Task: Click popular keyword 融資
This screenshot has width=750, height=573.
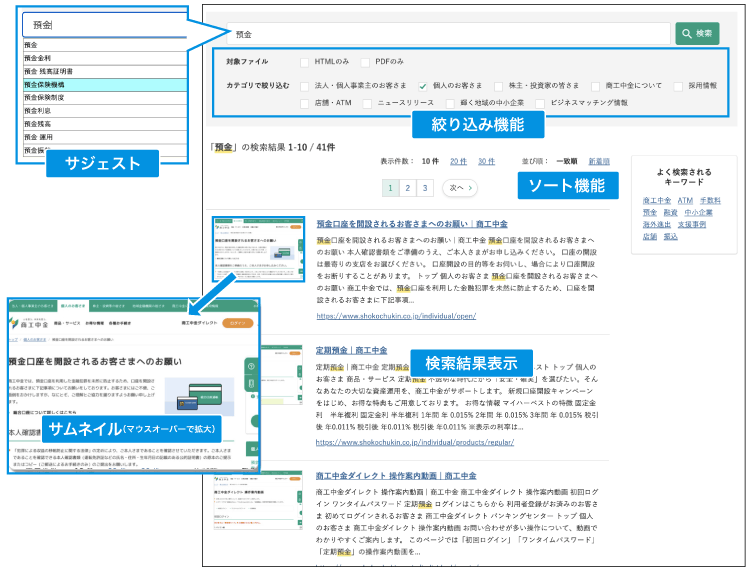Action: point(671,212)
